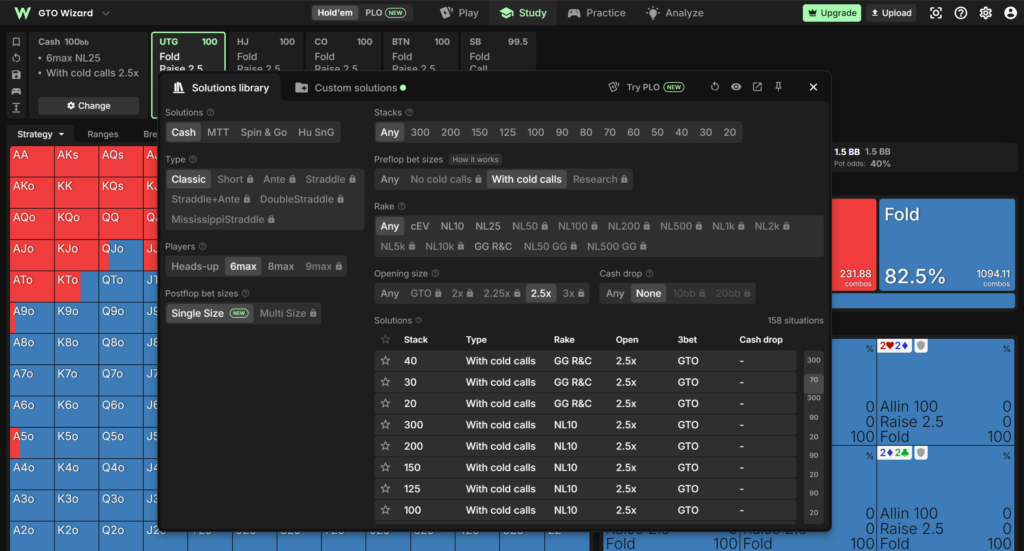This screenshot has width=1024, height=551.
Task: Open the Strategy dropdown
Action: (40, 134)
